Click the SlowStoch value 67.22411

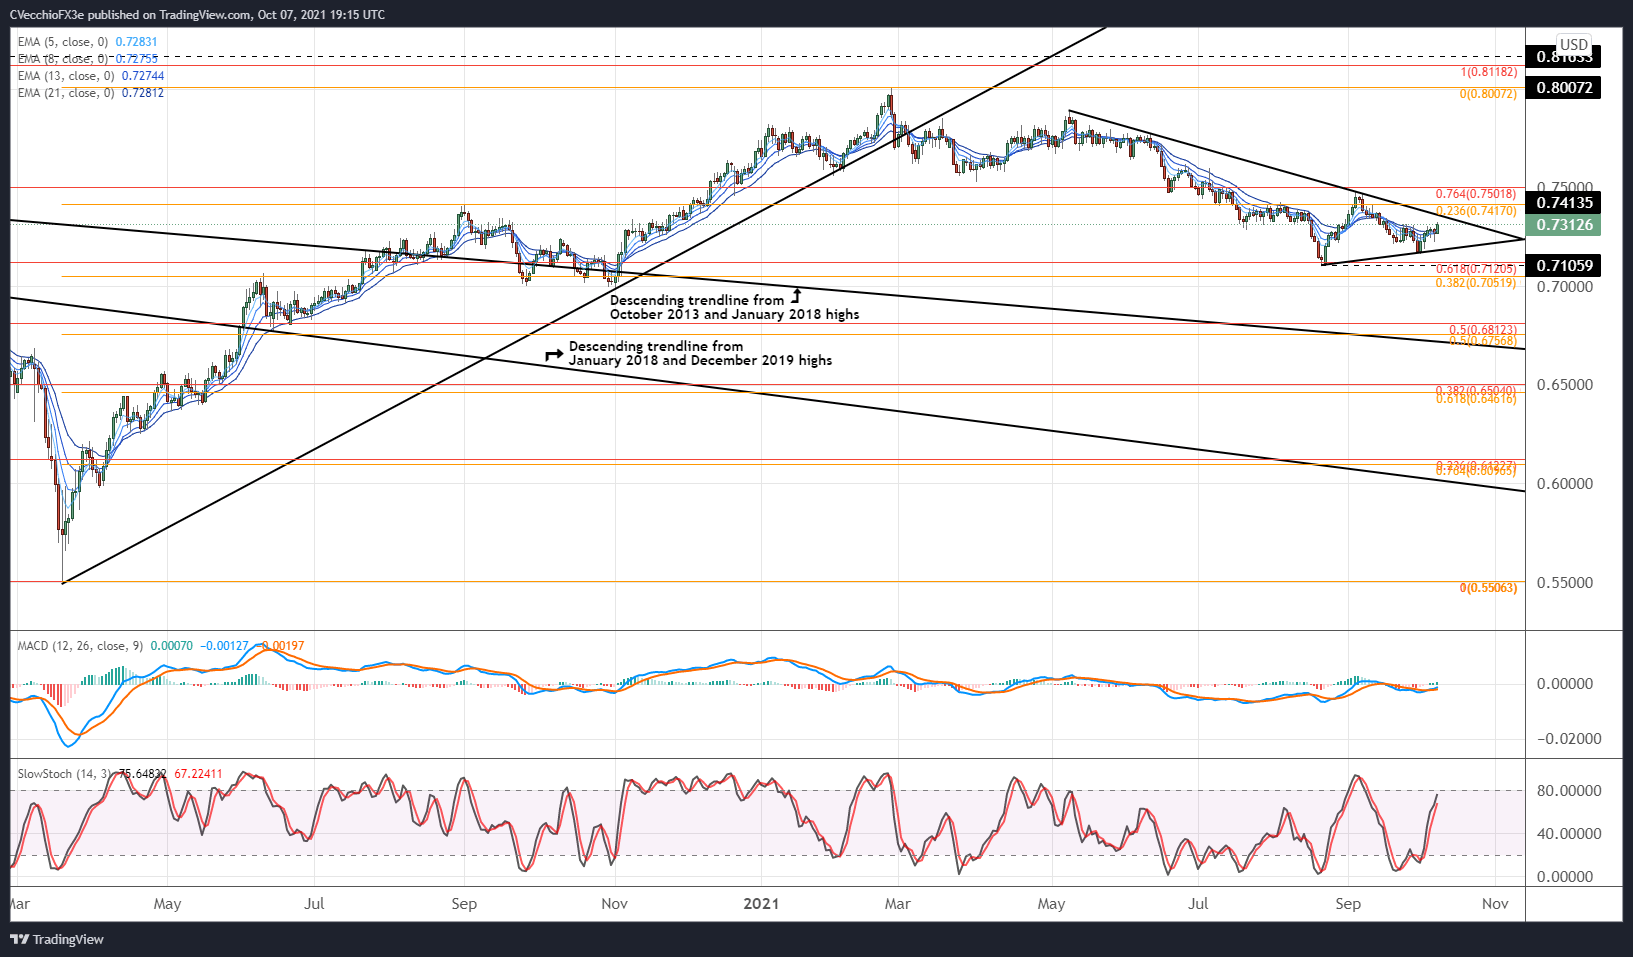(x=198, y=774)
